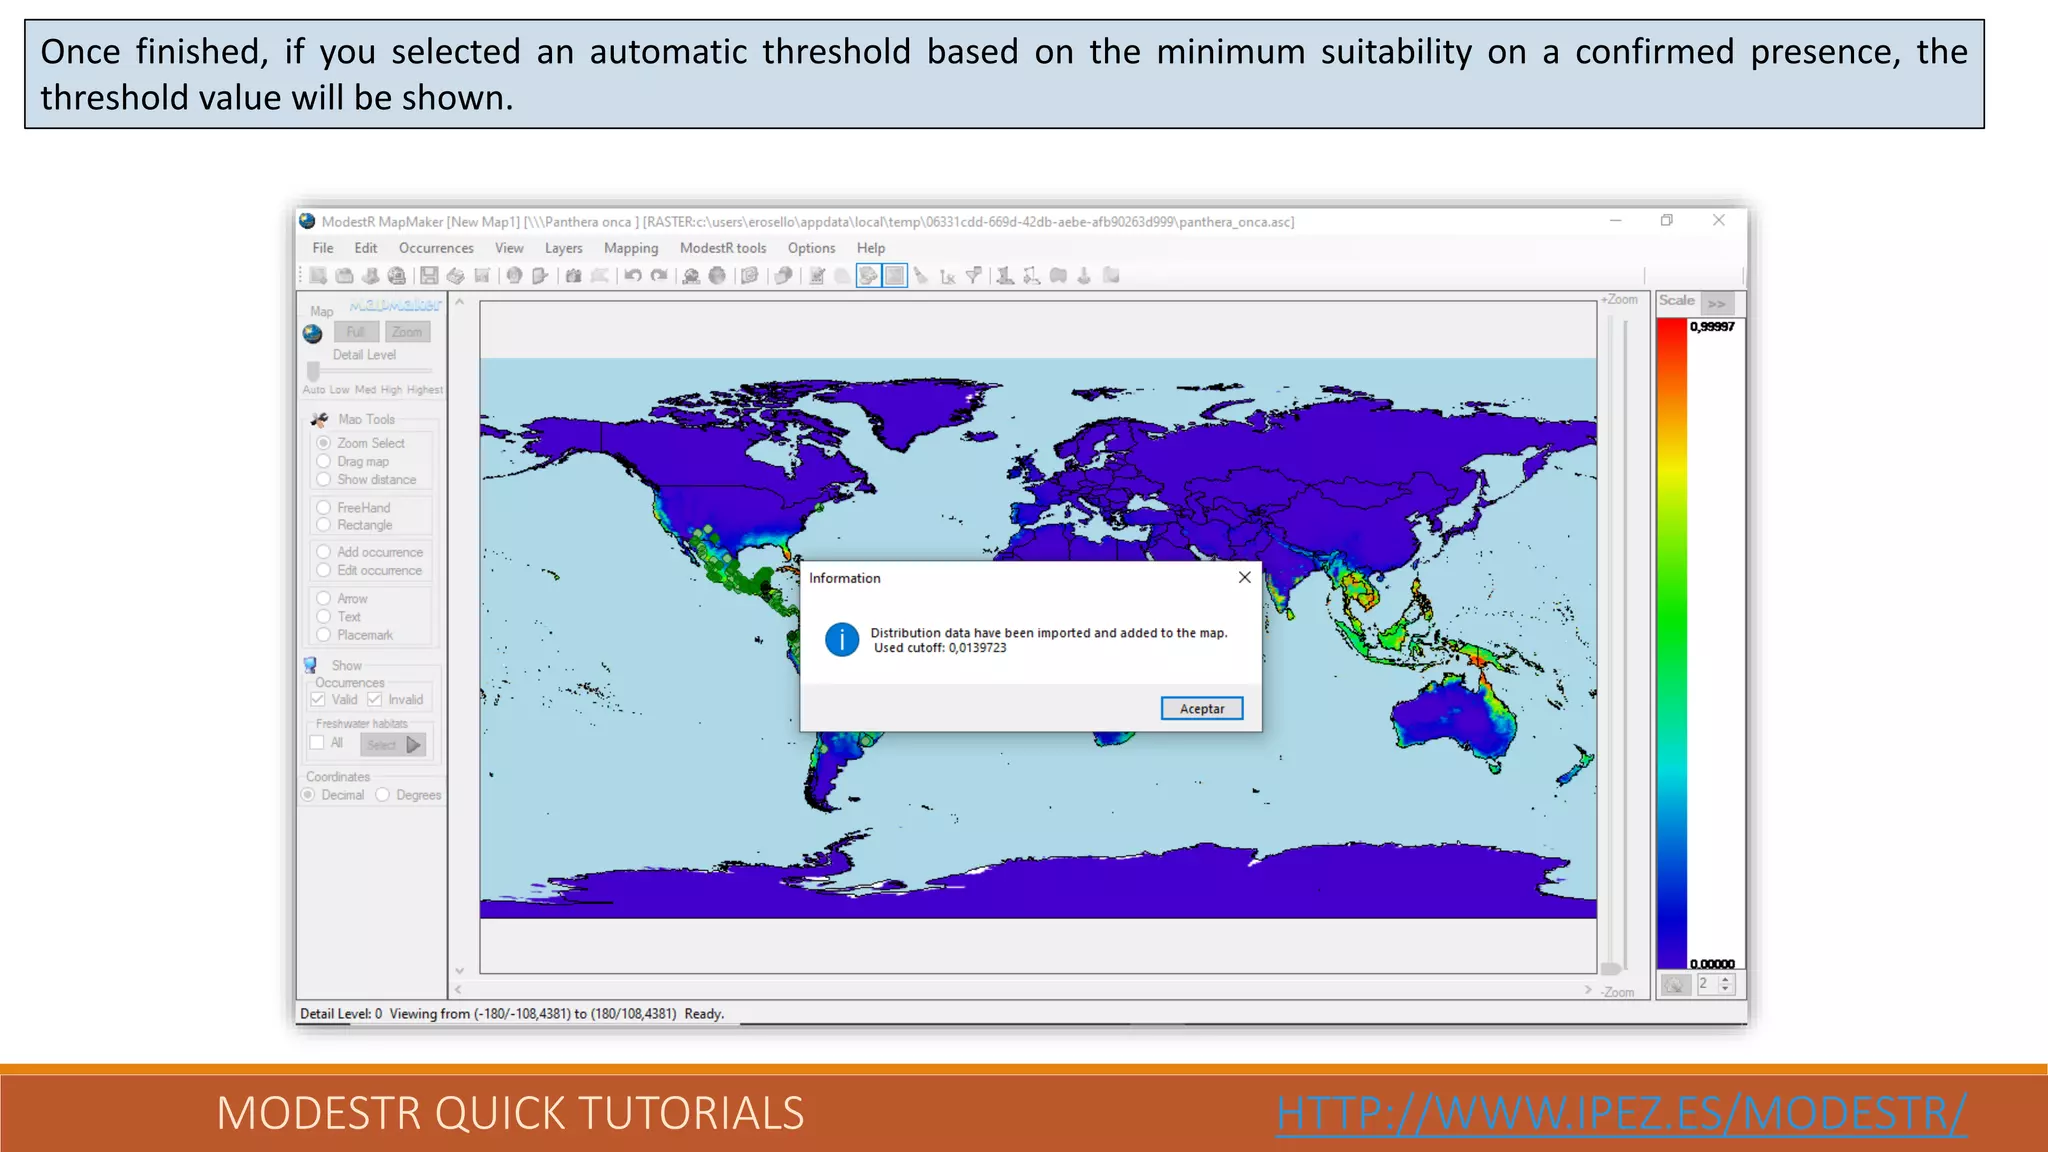Viewport: 2048px width, 1152px height.
Task: Click the camera snapshot toolbar icon
Action: (573, 276)
